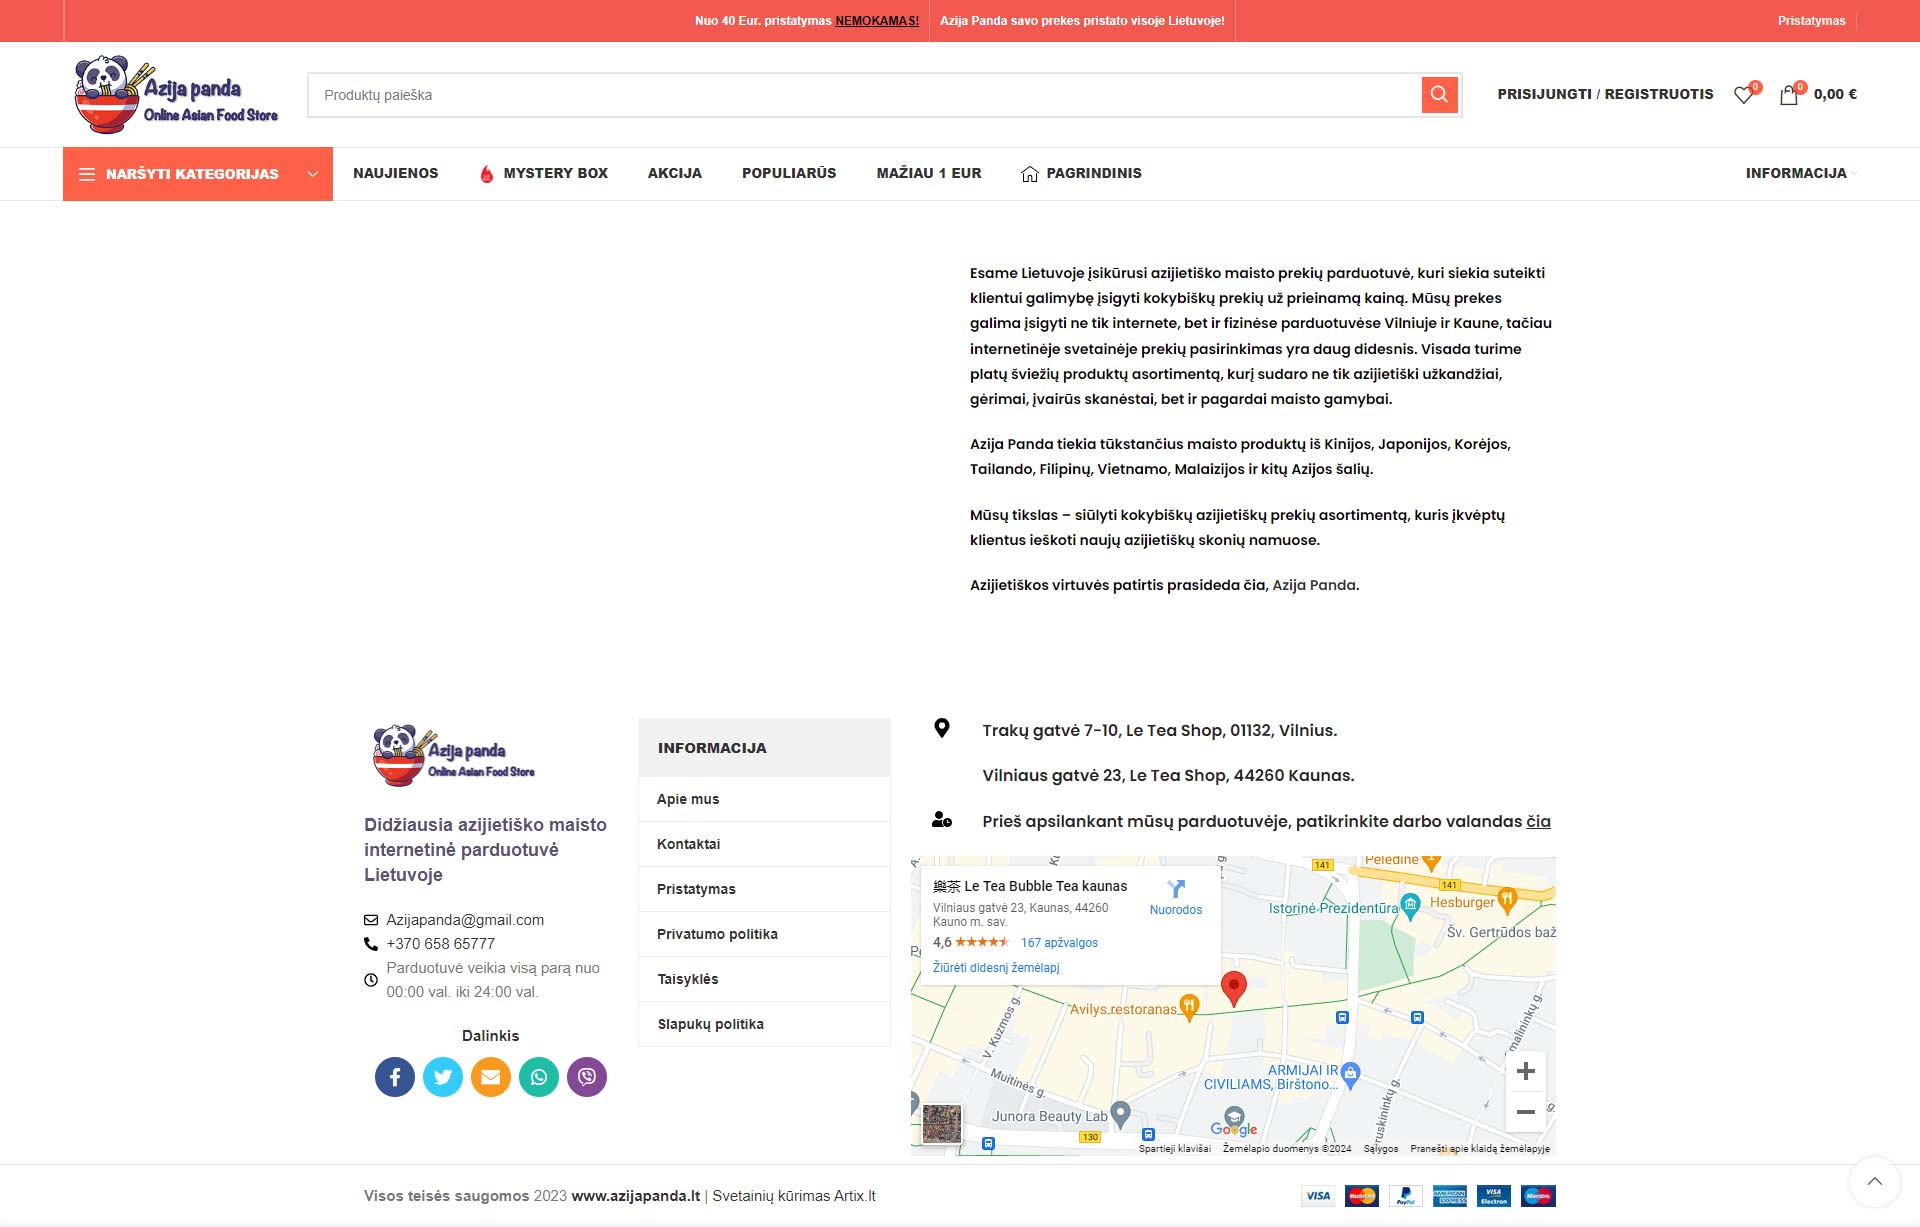Viewport: 1920px width, 1227px height.
Task: Click the Visa payment icon
Action: [x=1318, y=1196]
